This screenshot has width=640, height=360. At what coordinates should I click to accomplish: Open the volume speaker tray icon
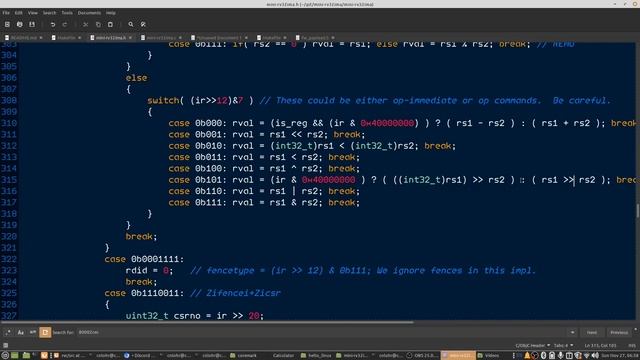[x=595, y=356]
